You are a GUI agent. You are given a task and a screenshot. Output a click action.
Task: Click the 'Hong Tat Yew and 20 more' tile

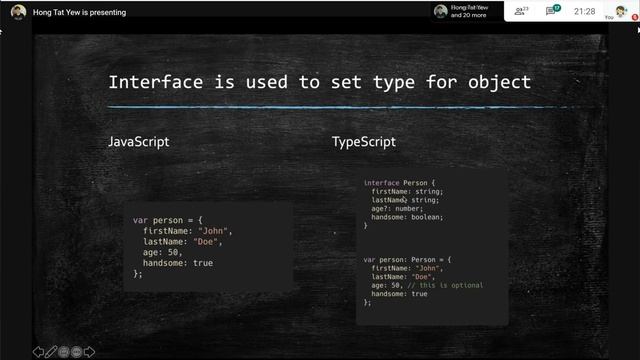click(x=468, y=11)
